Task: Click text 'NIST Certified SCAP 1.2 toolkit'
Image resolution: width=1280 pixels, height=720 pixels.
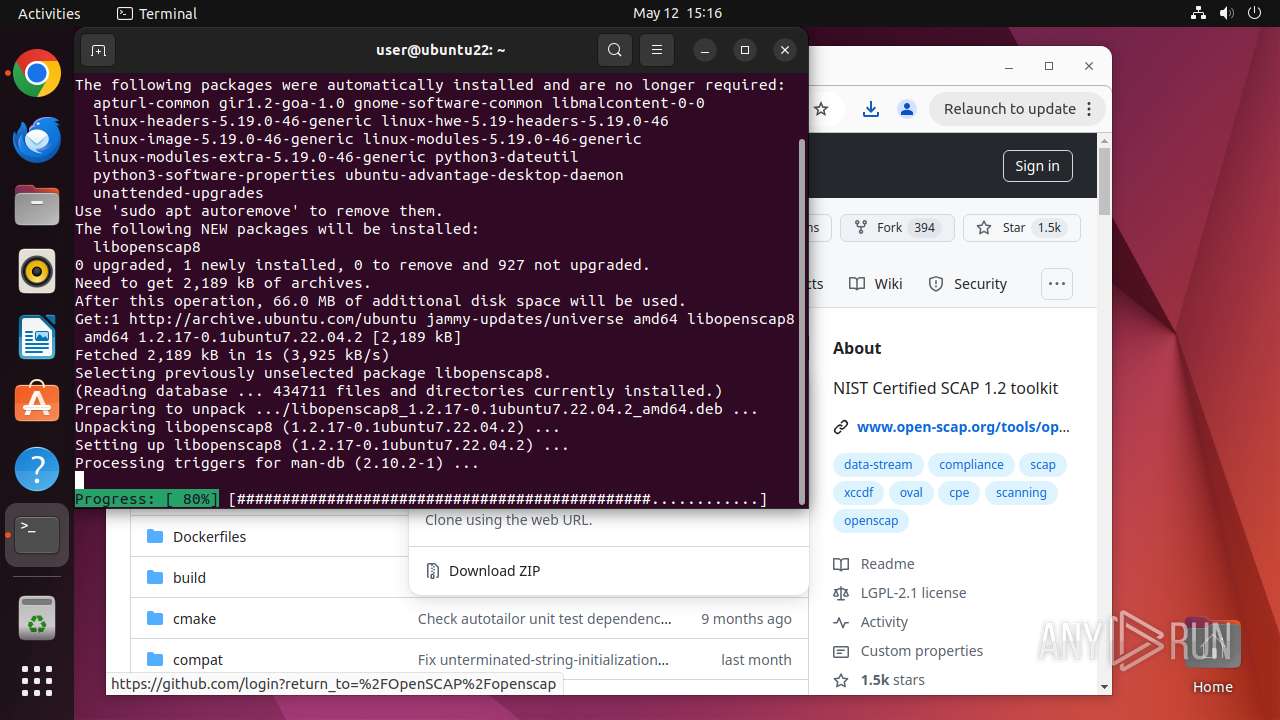Action: [x=945, y=388]
